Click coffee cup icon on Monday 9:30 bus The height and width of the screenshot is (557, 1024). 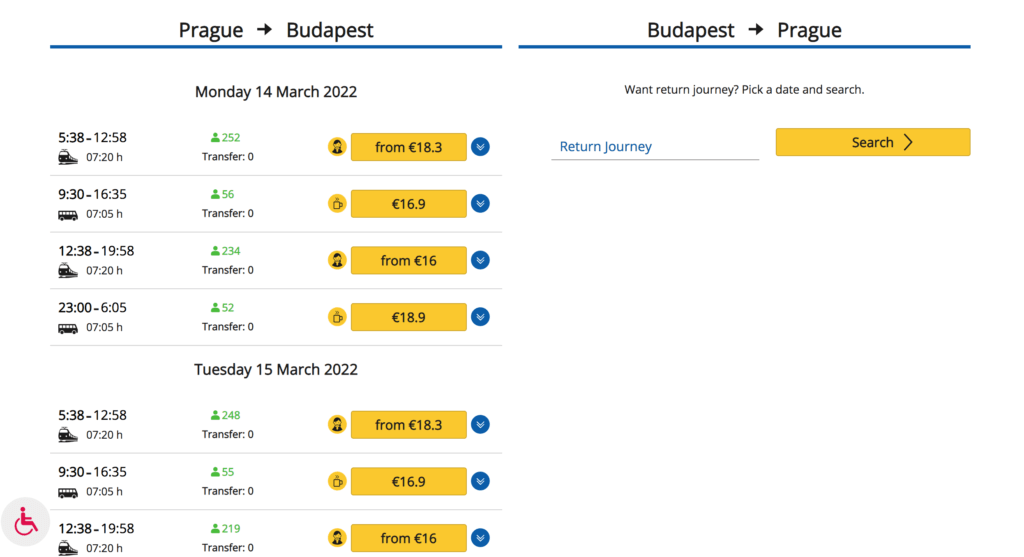(337, 204)
